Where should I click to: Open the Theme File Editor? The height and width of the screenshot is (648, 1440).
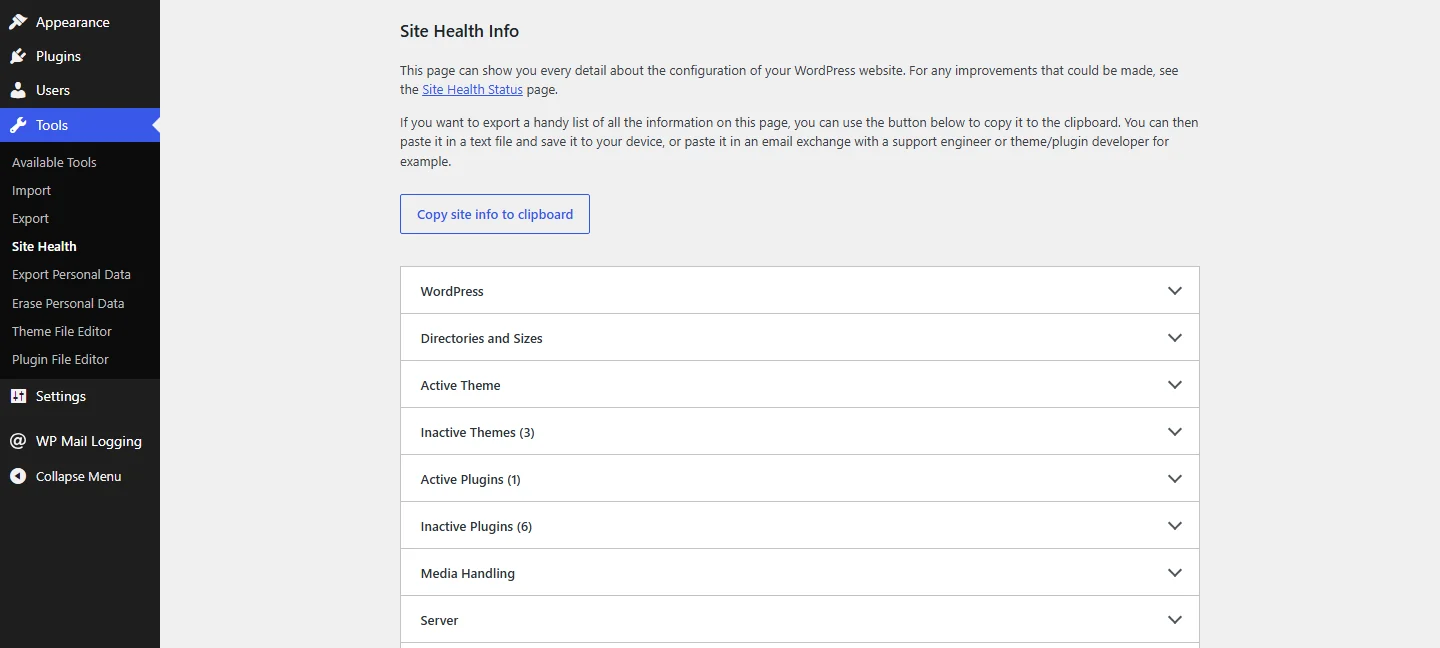click(62, 331)
